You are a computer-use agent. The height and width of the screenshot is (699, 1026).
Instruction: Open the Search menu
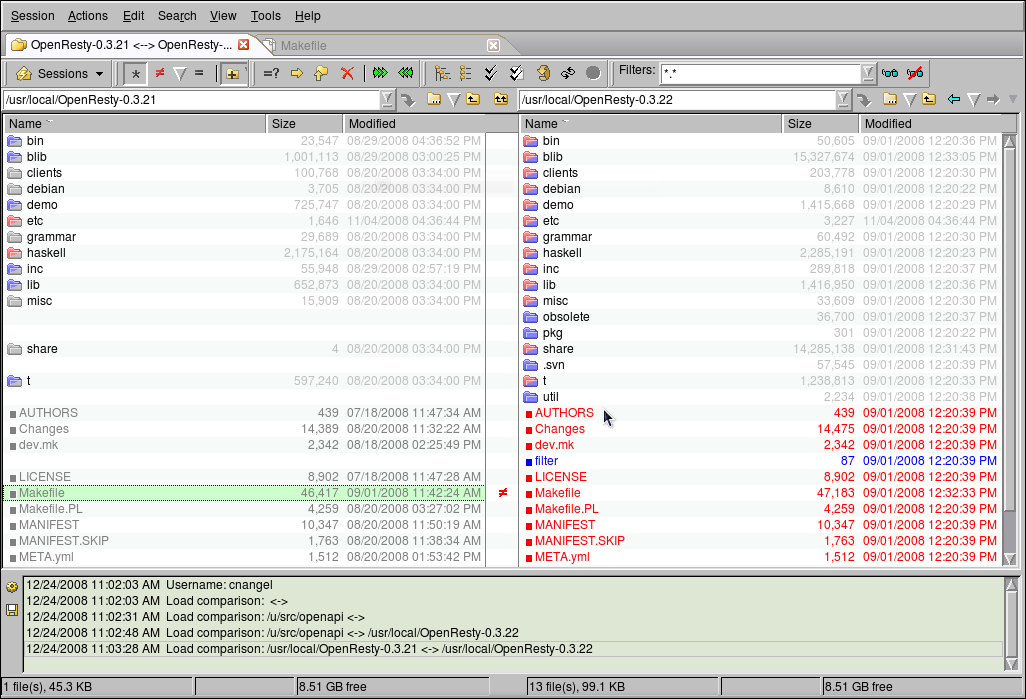[x=177, y=16]
